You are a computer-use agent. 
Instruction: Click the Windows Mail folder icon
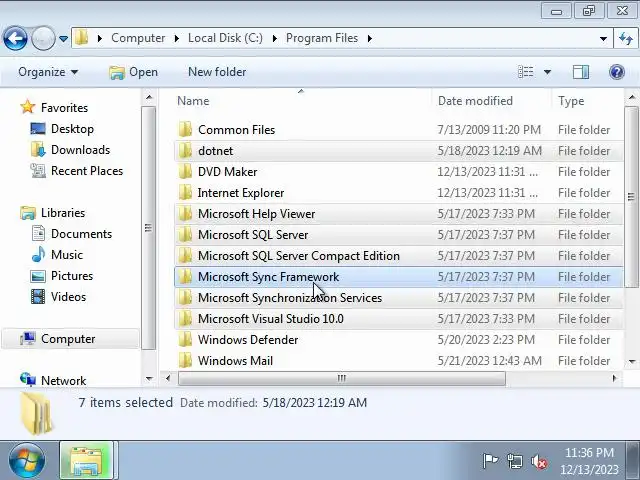185,361
